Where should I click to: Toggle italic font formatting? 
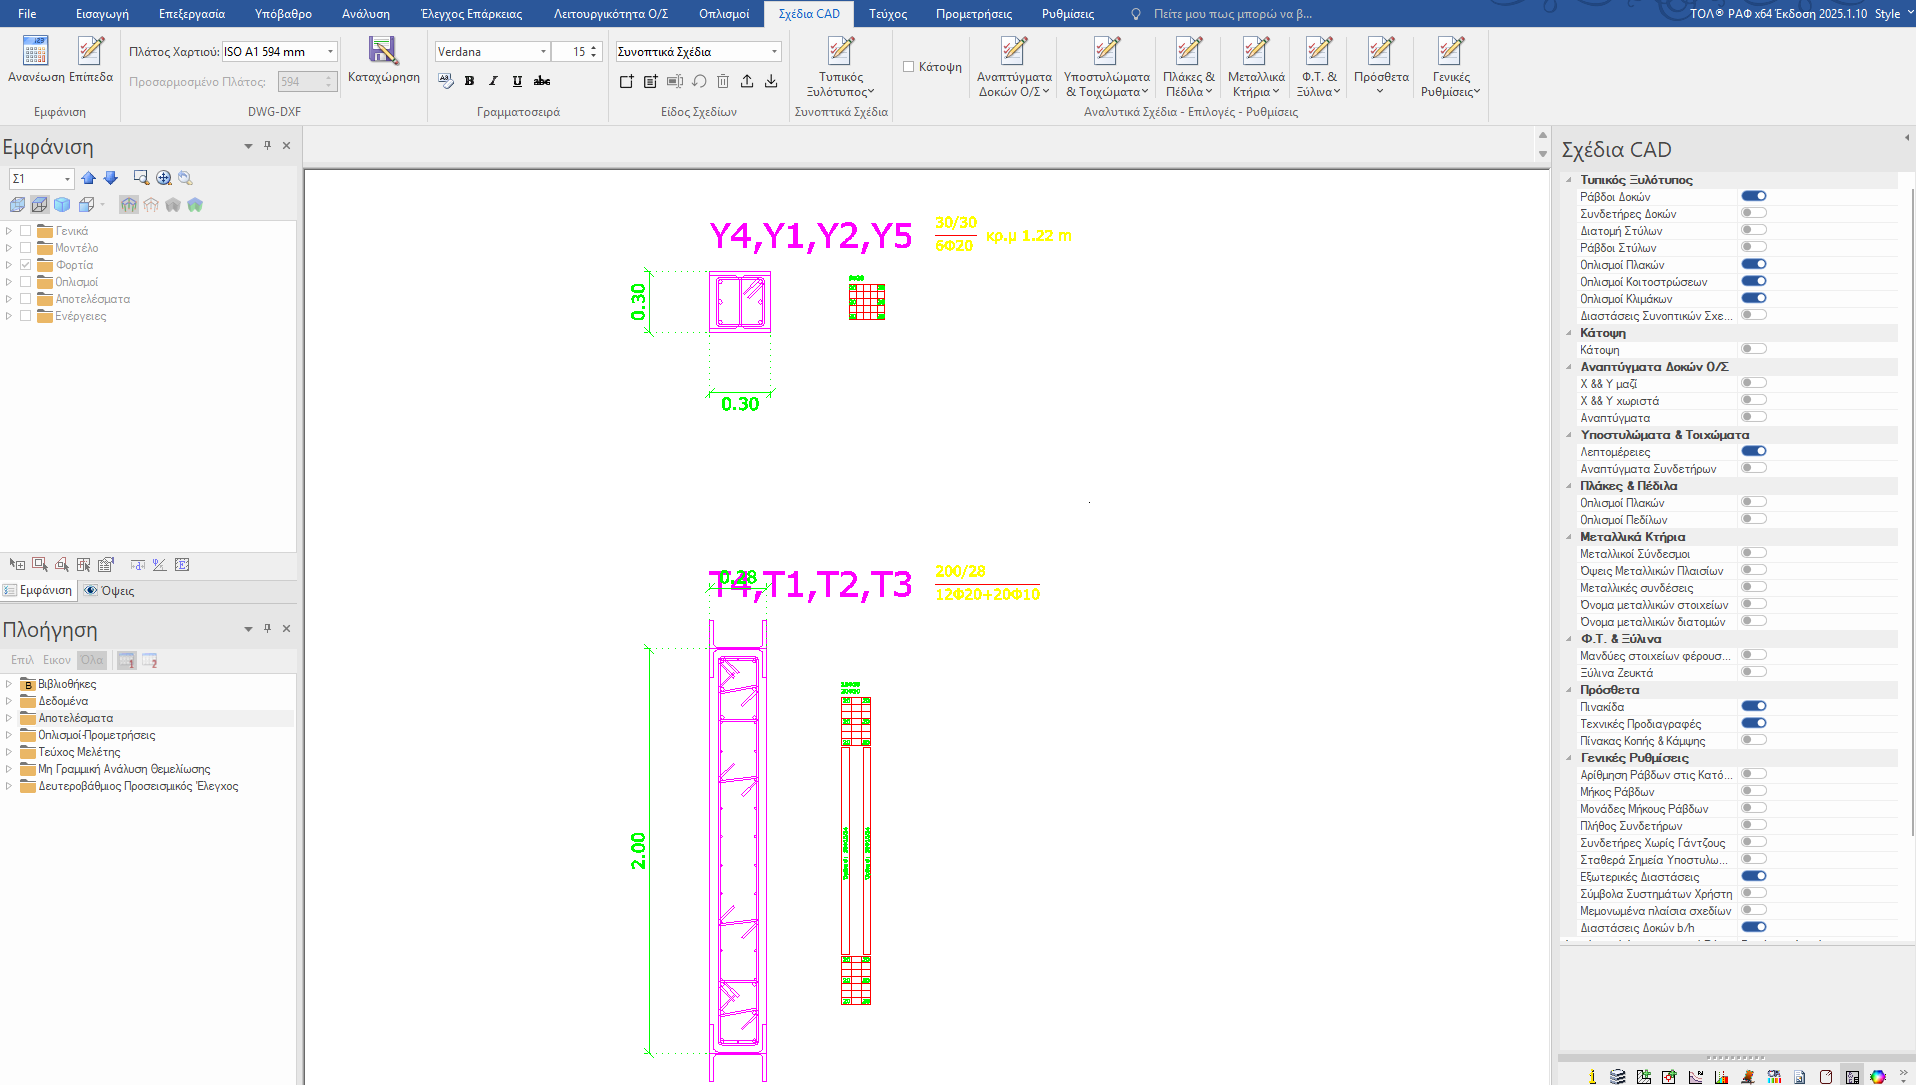tap(493, 81)
